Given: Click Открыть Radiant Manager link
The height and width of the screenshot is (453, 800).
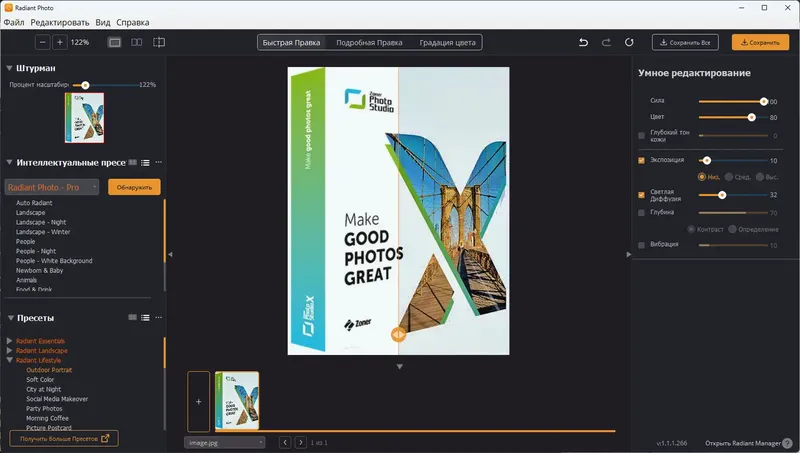Looking at the screenshot, I should coord(743,443).
